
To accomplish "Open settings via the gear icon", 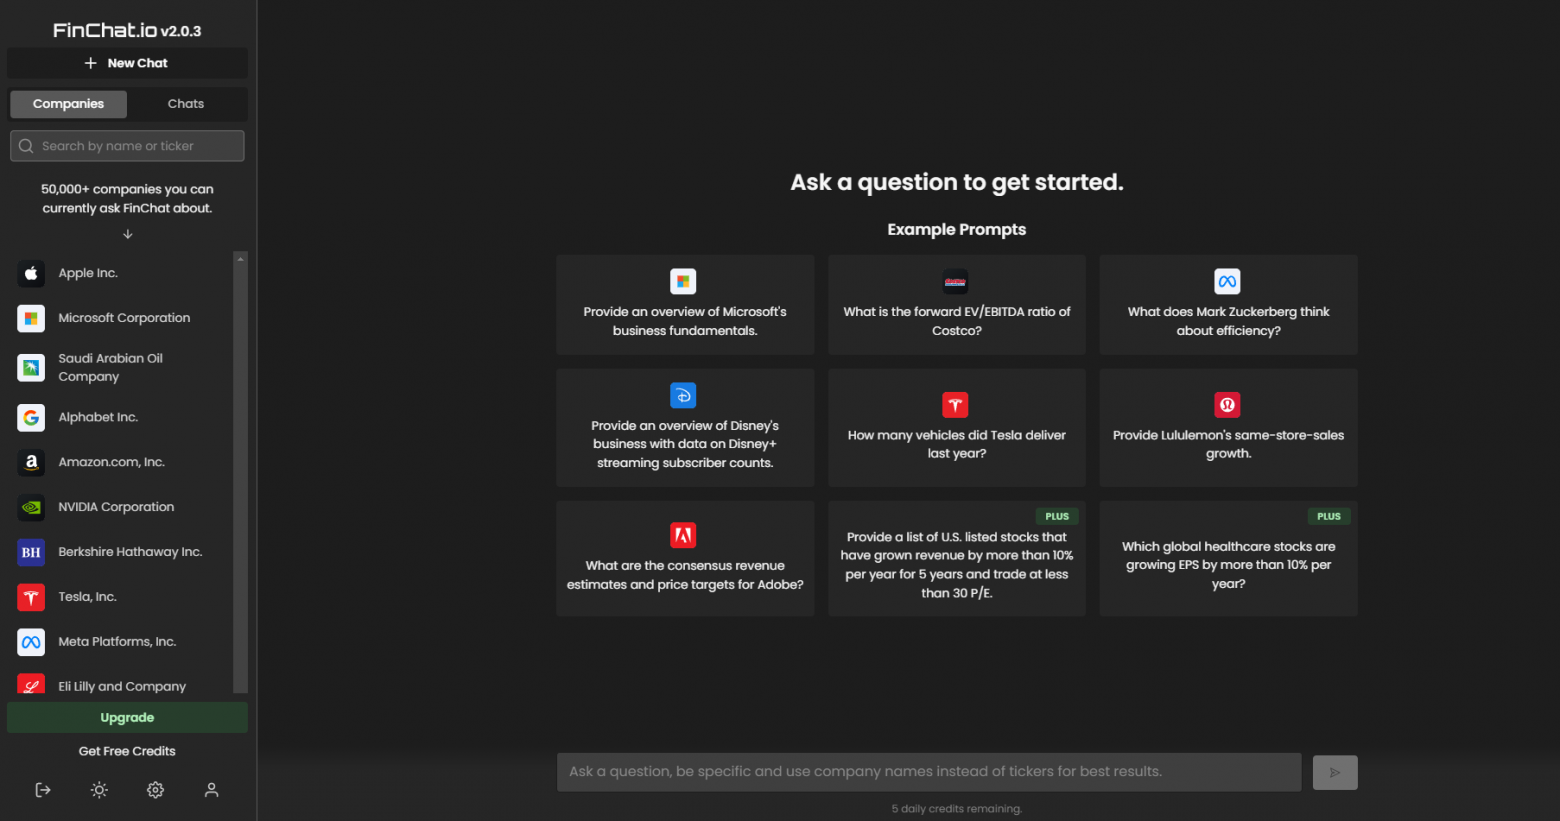I will click(x=155, y=790).
